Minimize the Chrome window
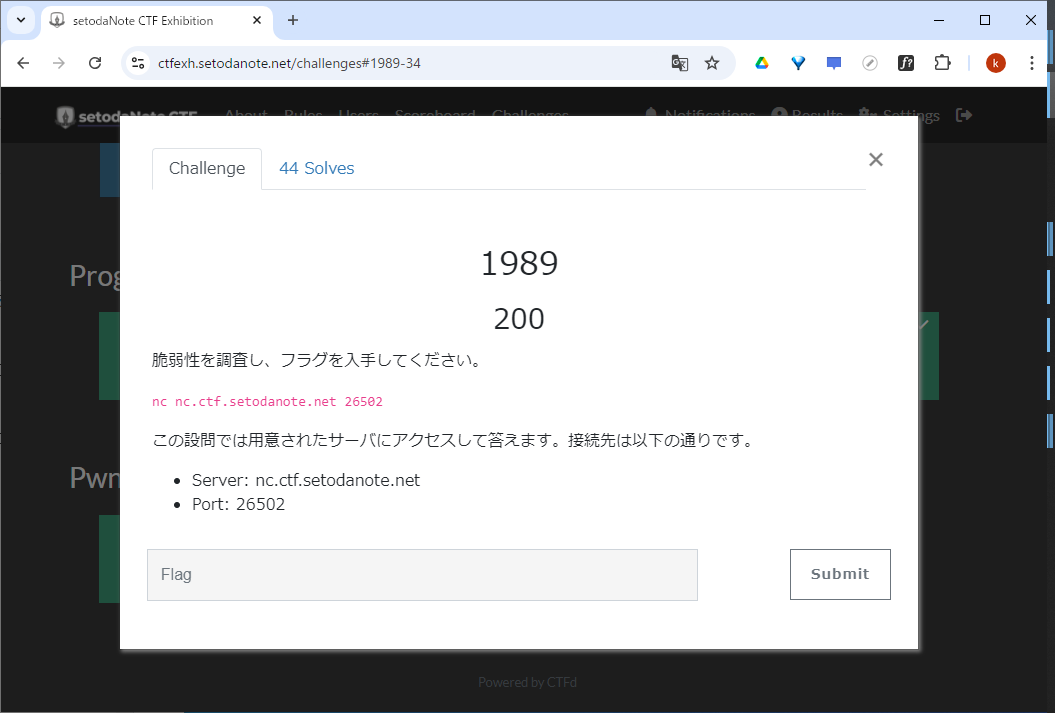The height and width of the screenshot is (713, 1055). tap(939, 20)
